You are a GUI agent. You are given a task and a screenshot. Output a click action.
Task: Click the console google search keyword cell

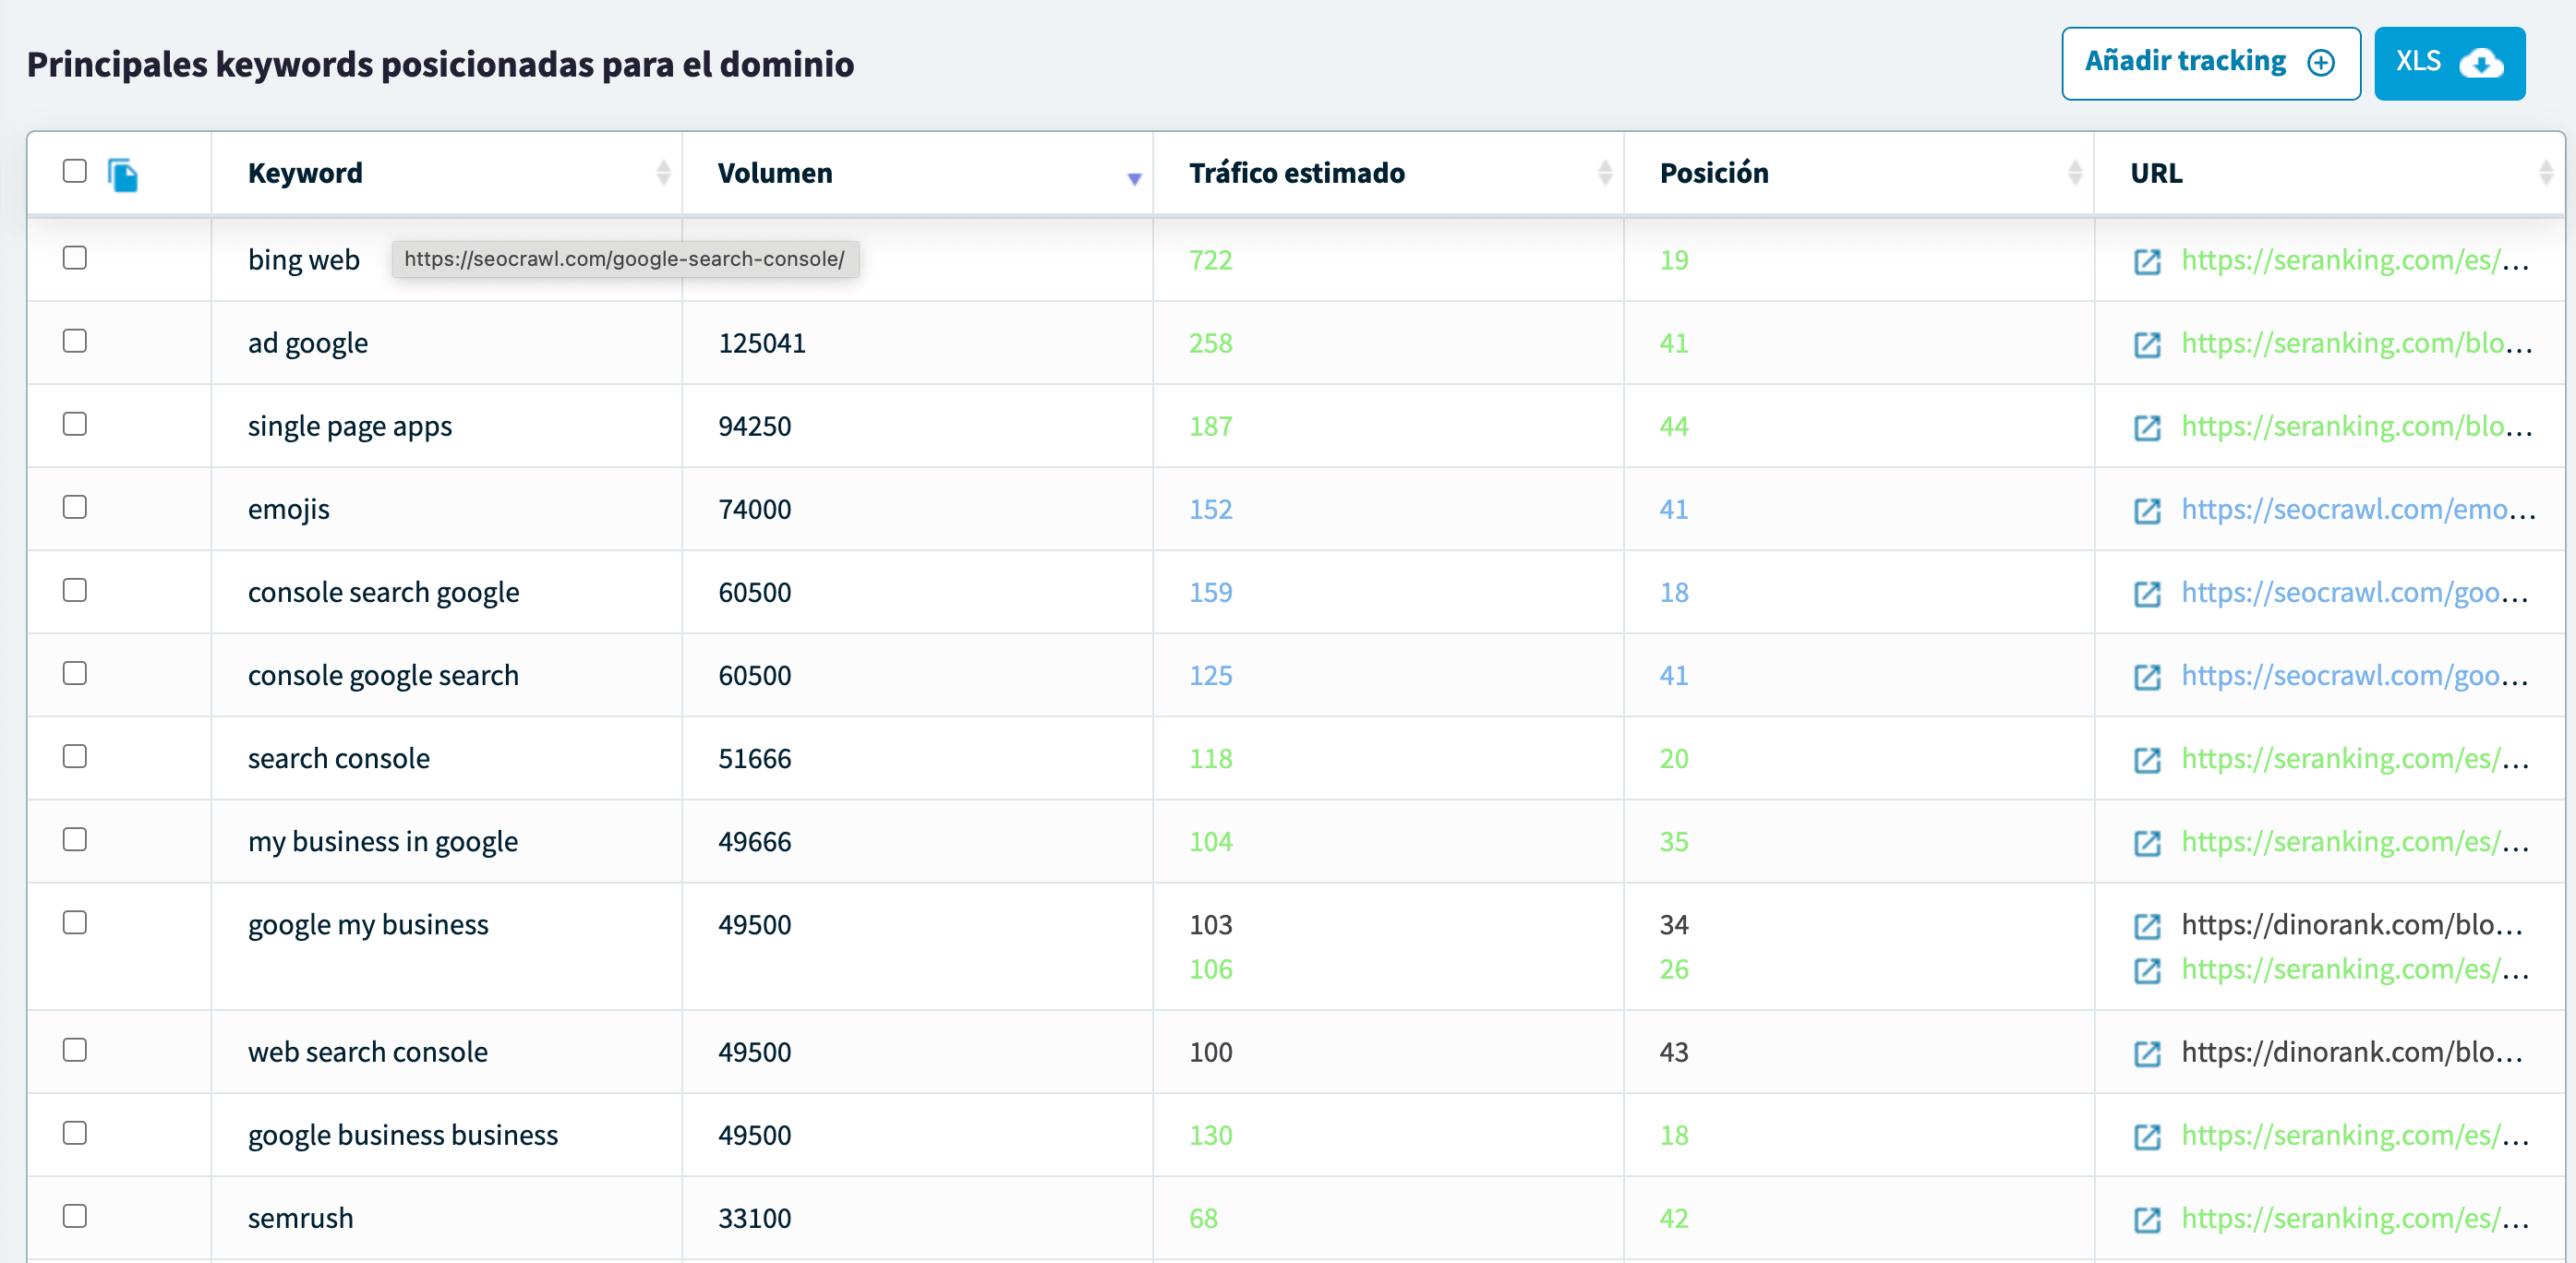click(x=383, y=676)
